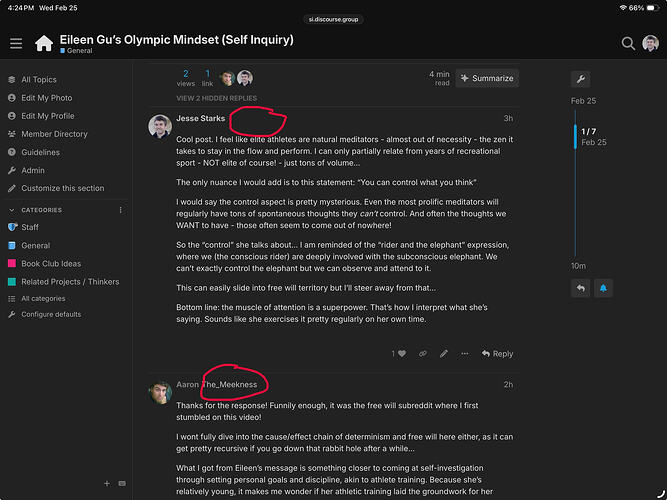Copy the post link via the chain icon
This screenshot has height=500, width=667.
(x=423, y=354)
